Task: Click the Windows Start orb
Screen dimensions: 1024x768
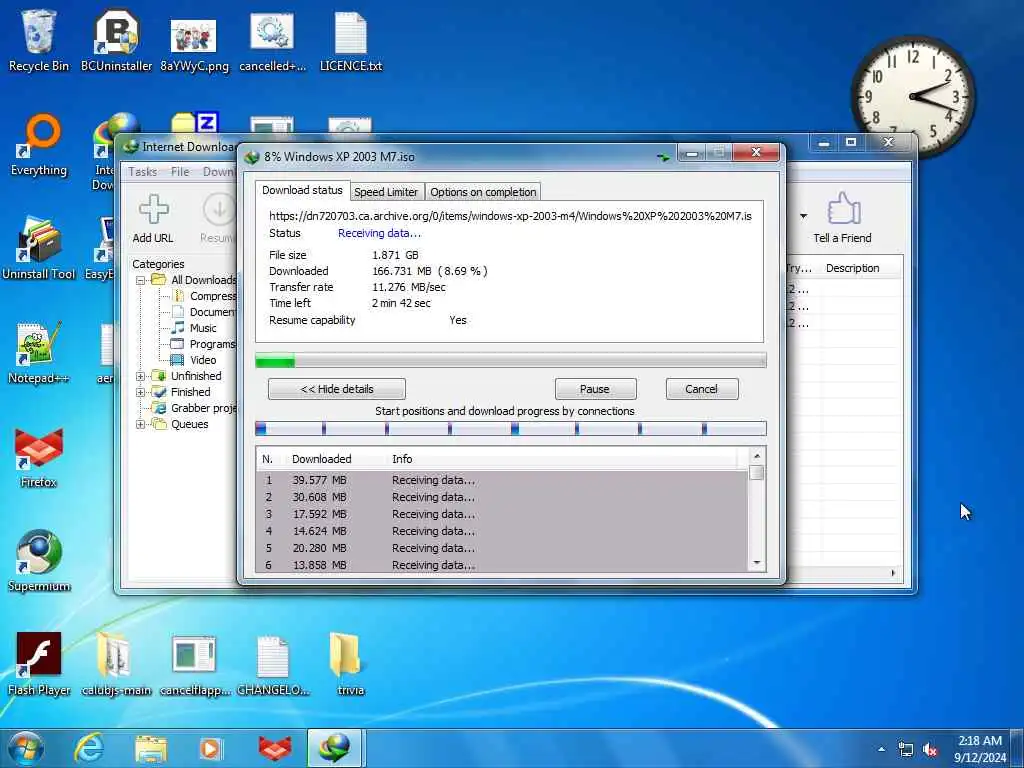Action: [26, 748]
